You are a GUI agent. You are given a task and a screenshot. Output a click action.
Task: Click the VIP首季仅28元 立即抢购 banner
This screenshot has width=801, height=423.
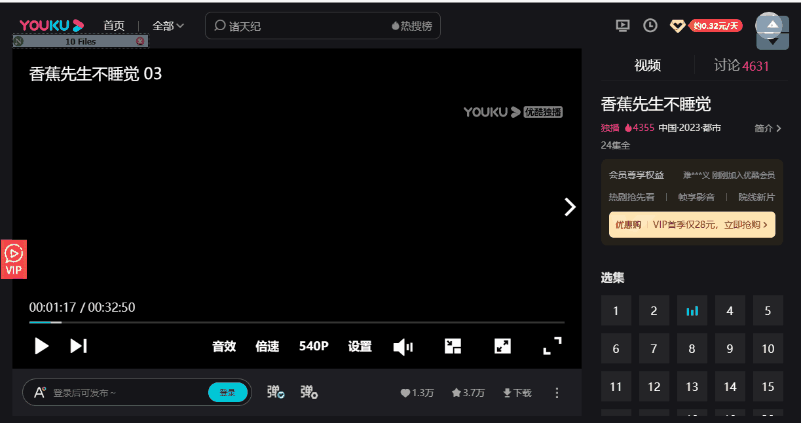tap(692, 225)
